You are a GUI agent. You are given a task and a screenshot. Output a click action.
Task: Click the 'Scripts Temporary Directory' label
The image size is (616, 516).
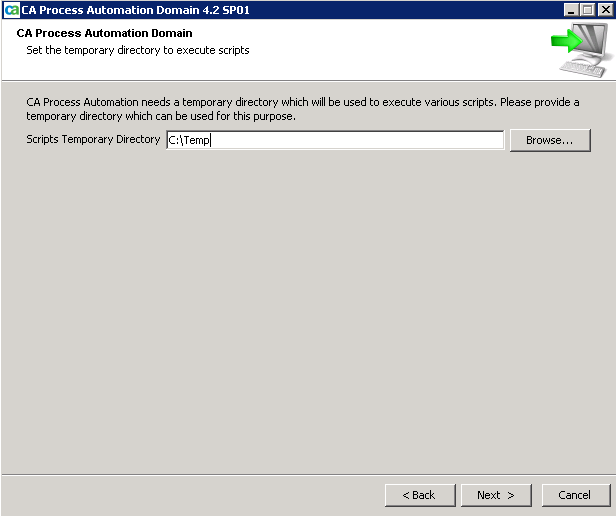[x=93, y=140]
